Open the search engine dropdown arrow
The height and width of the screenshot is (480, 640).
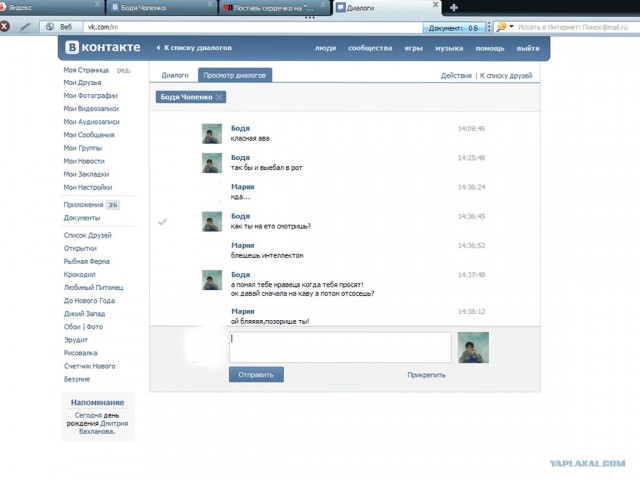coord(511,27)
